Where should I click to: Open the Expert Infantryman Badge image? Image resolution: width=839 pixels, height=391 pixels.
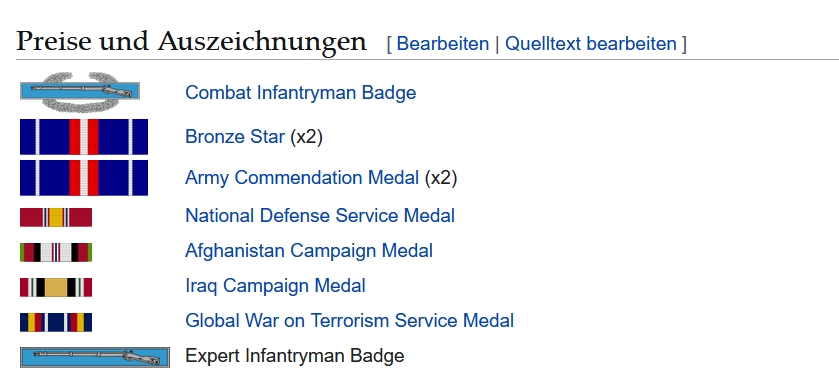pyautogui.click(x=95, y=357)
